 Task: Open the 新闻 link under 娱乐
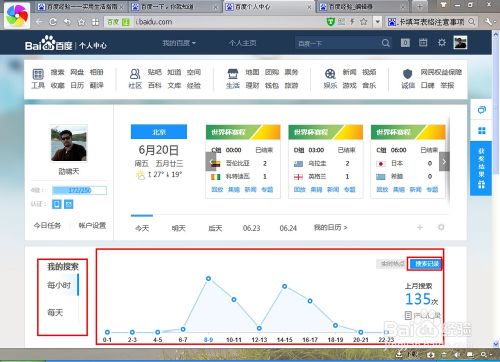coord(349,72)
